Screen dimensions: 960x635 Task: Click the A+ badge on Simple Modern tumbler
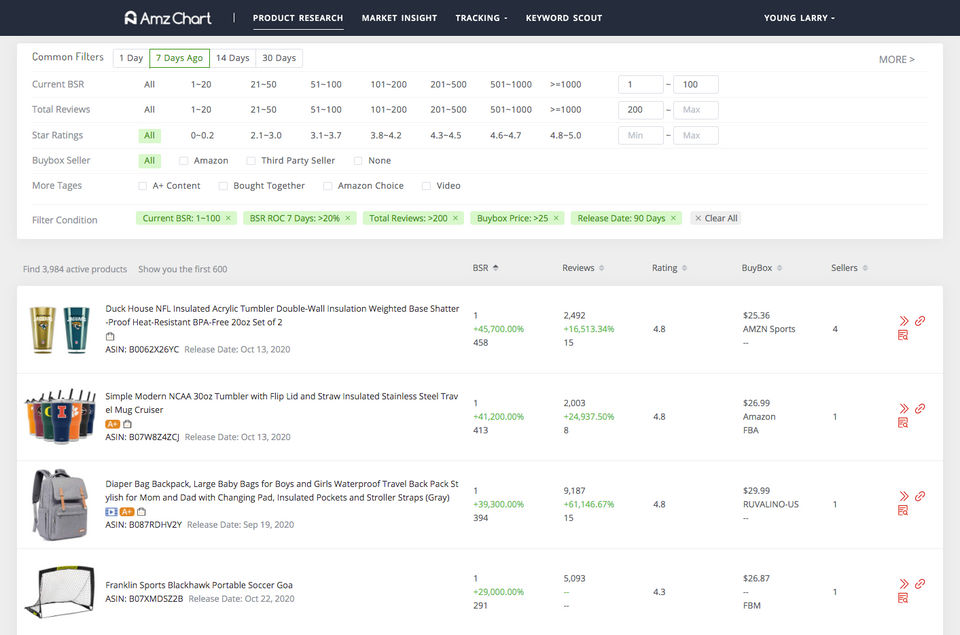[x=112, y=424]
